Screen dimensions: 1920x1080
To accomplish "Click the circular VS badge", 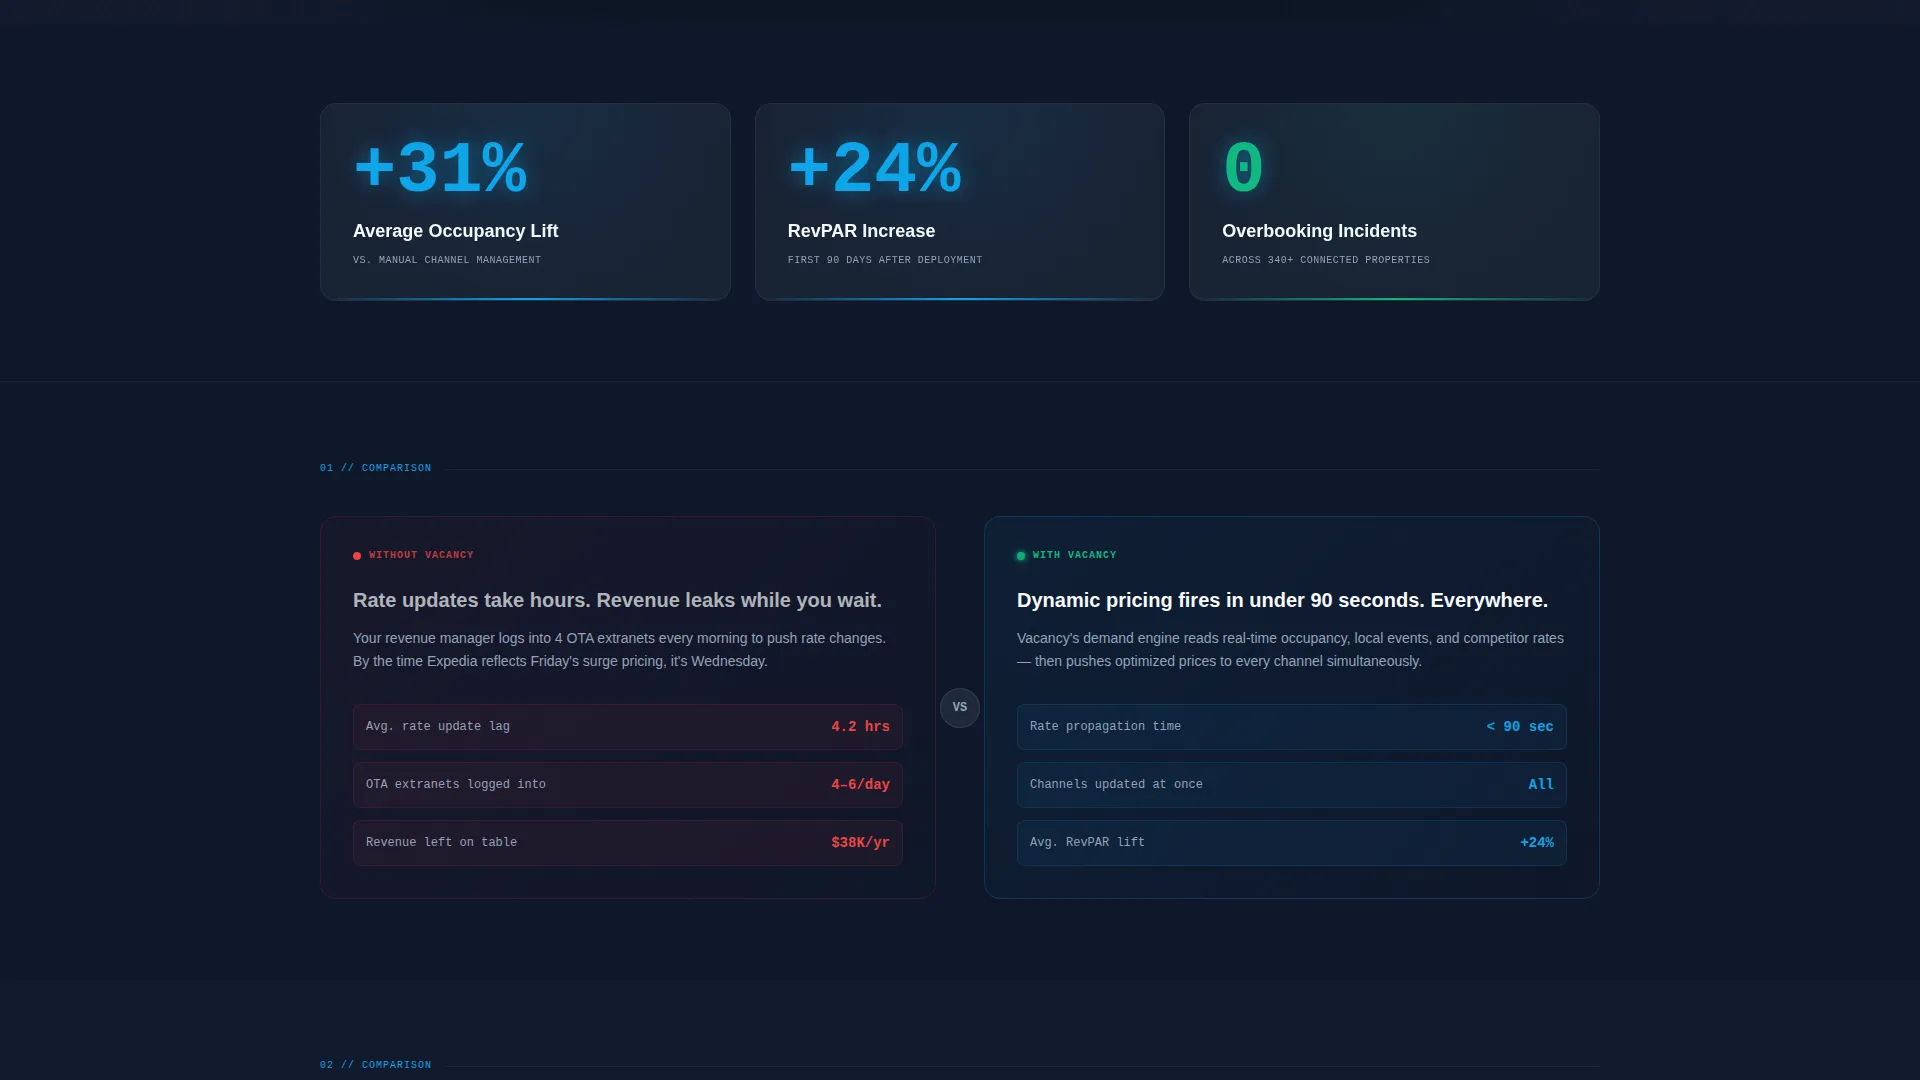I will tap(960, 708).
